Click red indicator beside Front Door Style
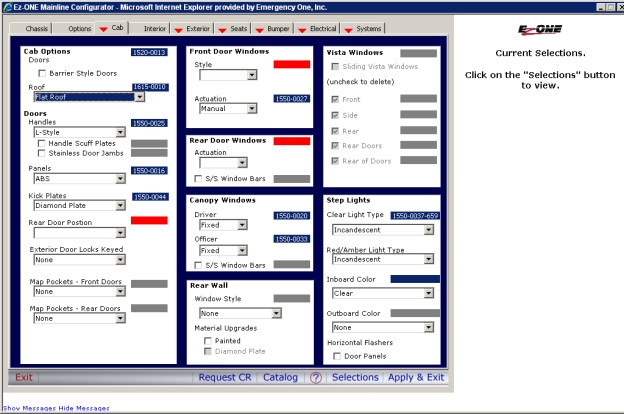The width and height of the screenshot is (624, 414). point(292,64)
